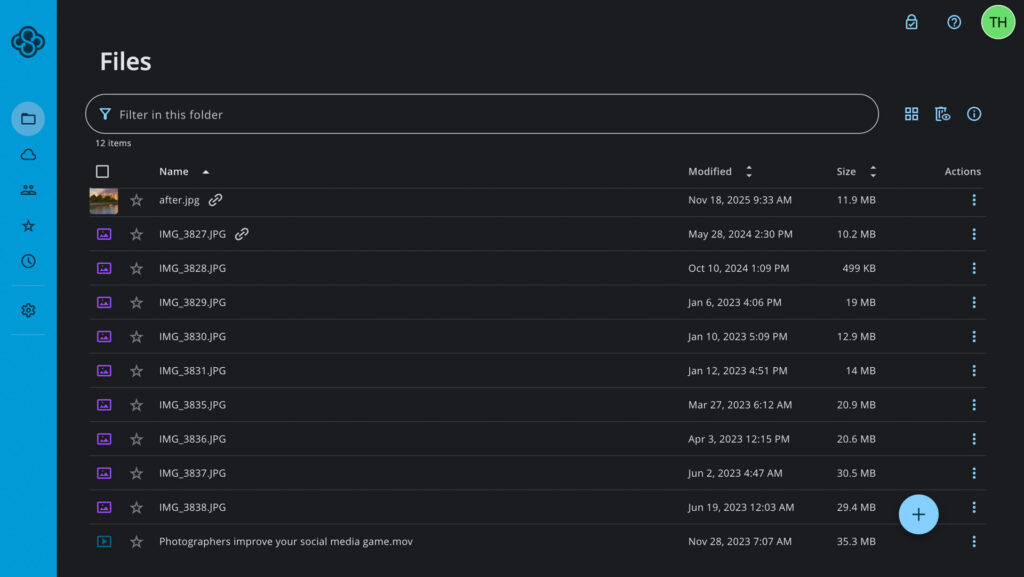The width and height of the screenshot is (1024, 577).
Task: Toggle the select-all checkbox in the header
Action: tap(103, 171)
